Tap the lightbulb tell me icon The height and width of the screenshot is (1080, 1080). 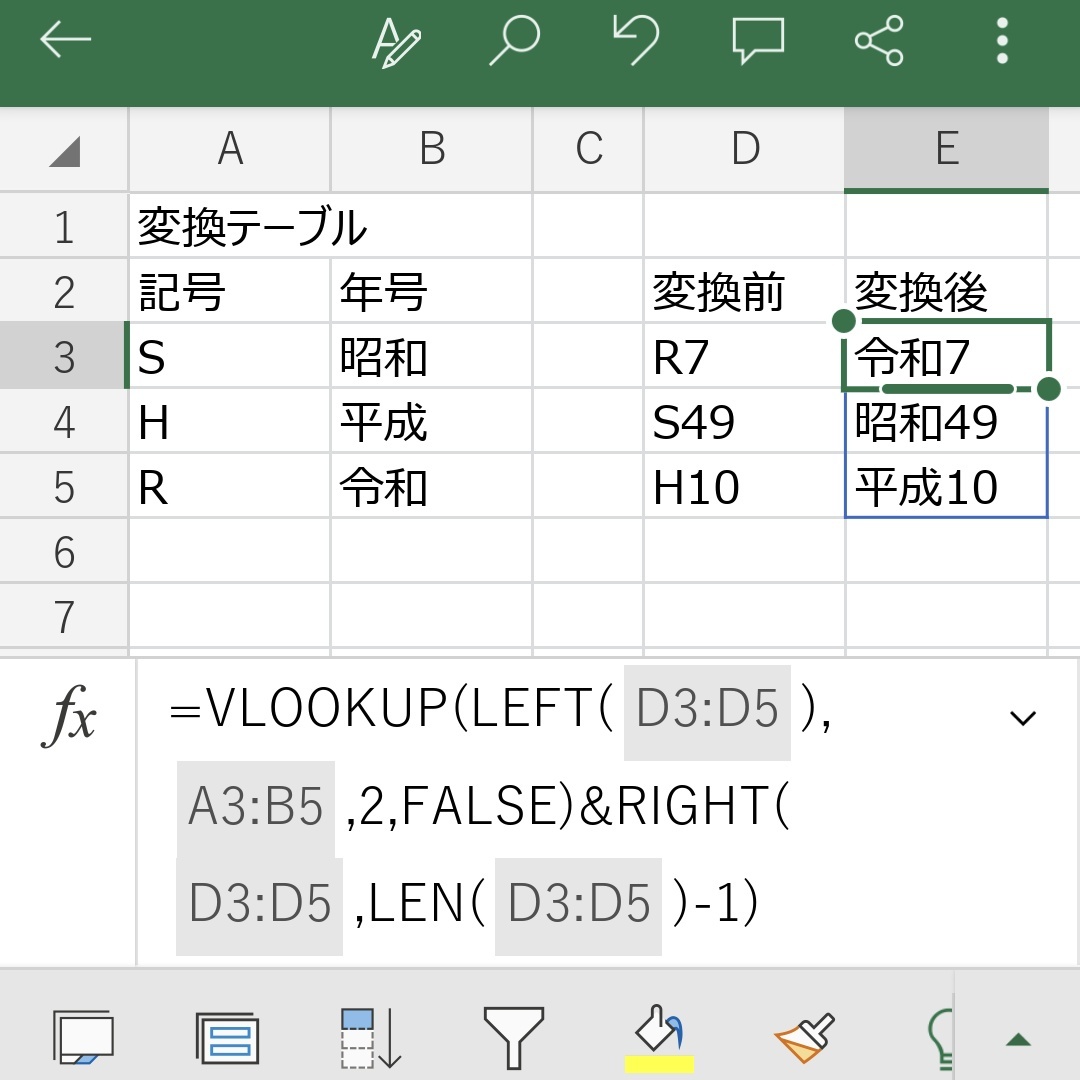(941, 1039)
